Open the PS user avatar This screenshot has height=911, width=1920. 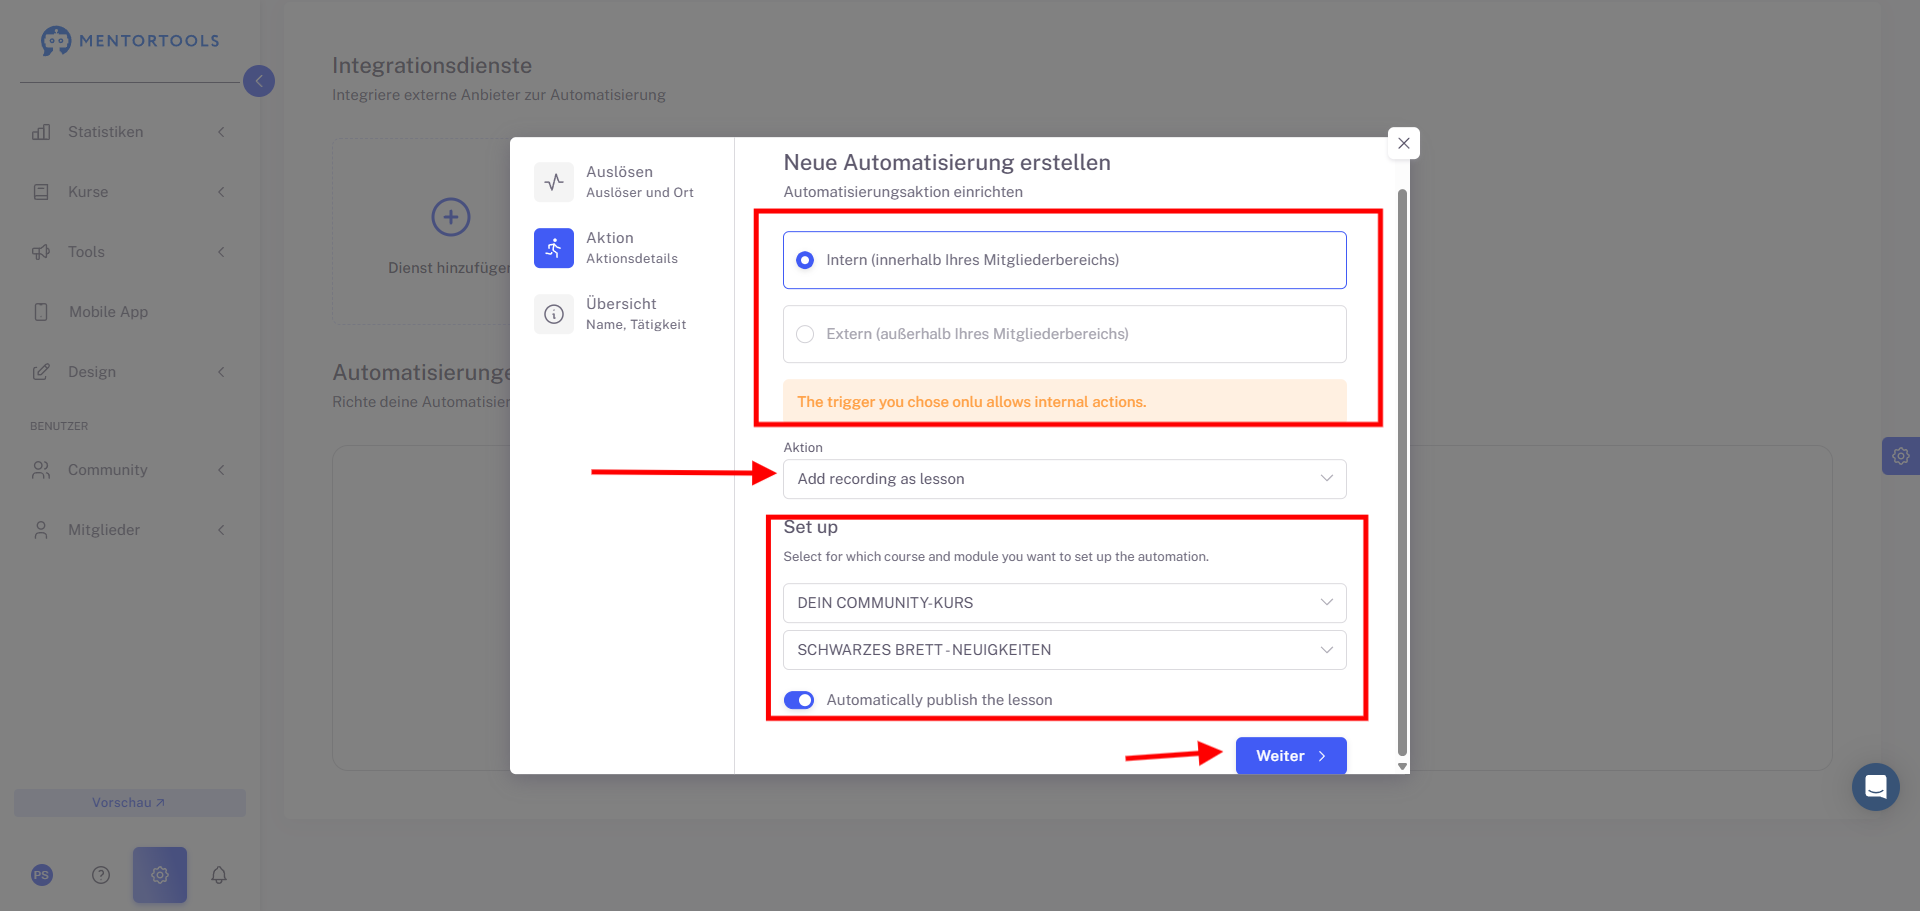(41, 875)
